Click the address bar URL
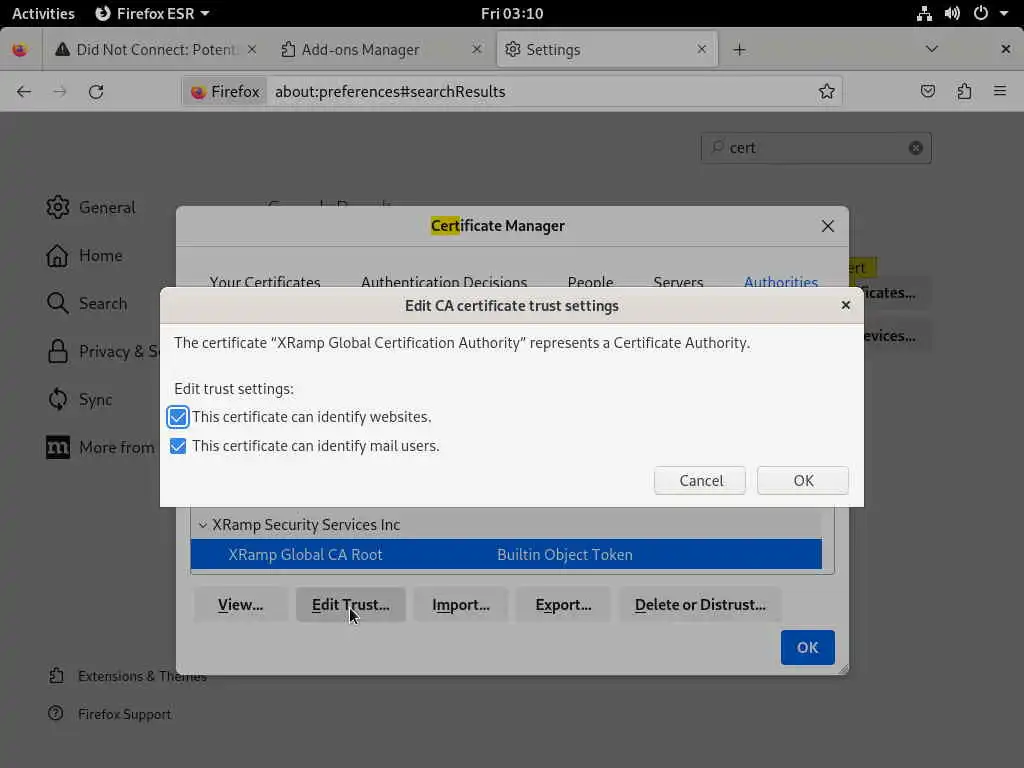Image resolution: width=1024 pixels, height=768 pixels. click(390, 91)
